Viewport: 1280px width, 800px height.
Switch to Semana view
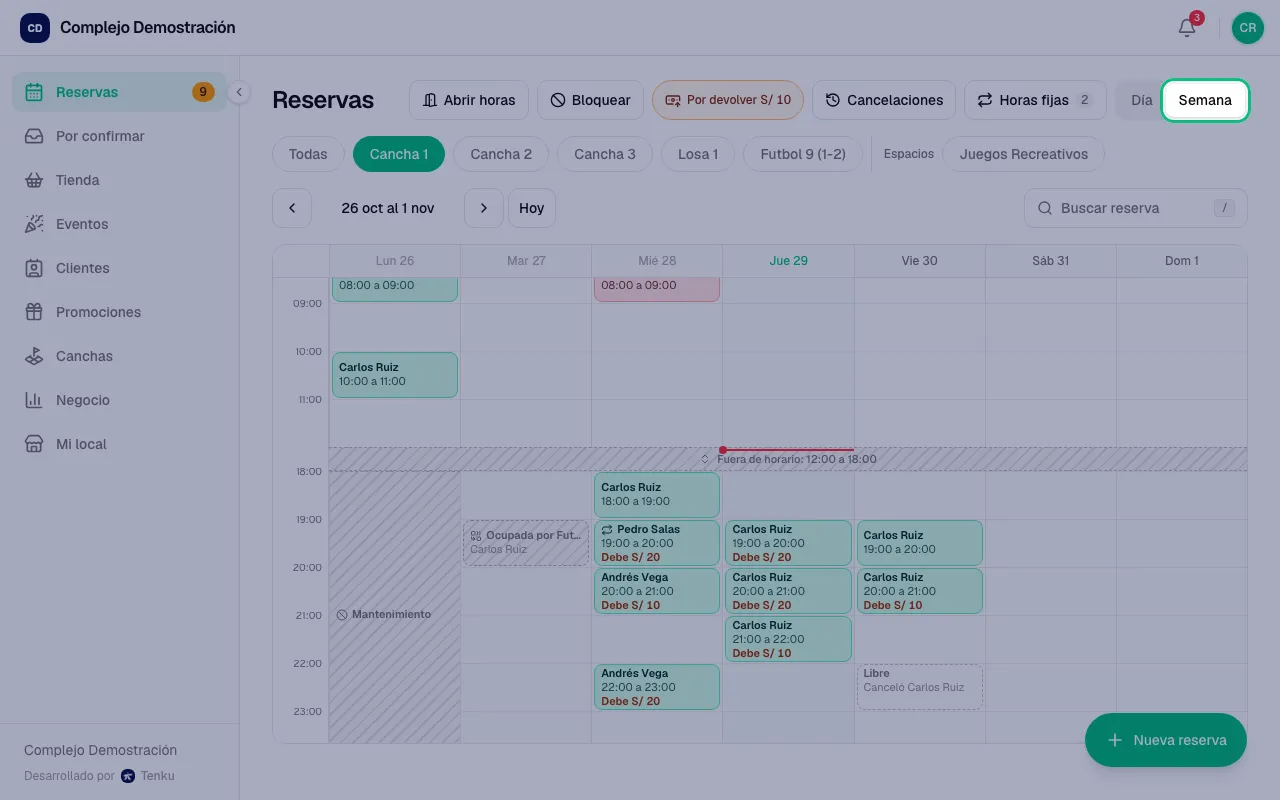pyautogui.click(x=1205, y=100)
